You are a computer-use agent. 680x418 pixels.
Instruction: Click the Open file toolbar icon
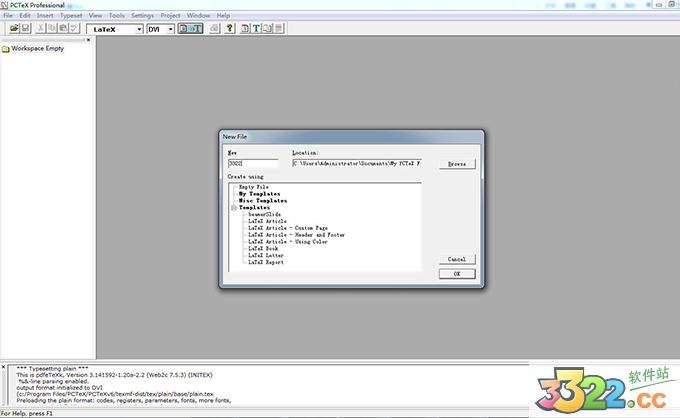tap(14, 29)
